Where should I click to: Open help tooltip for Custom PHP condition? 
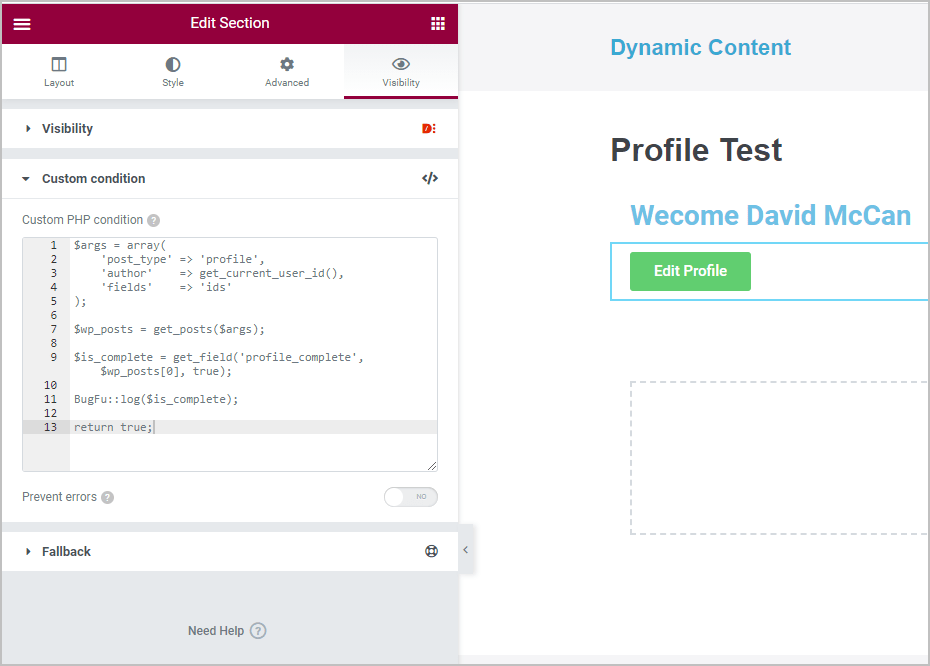(x=154, y=221)
